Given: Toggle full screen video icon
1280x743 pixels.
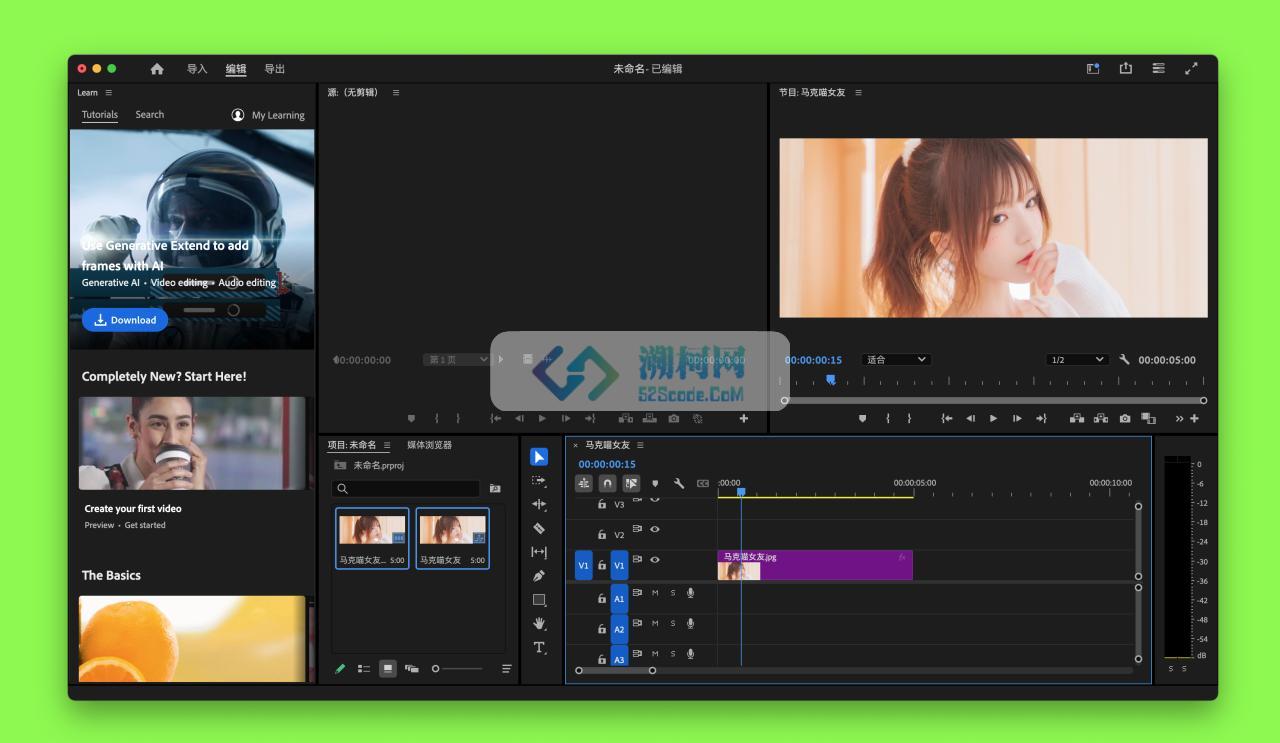Looking at the screenshot, I should [x=1191, y=69].
